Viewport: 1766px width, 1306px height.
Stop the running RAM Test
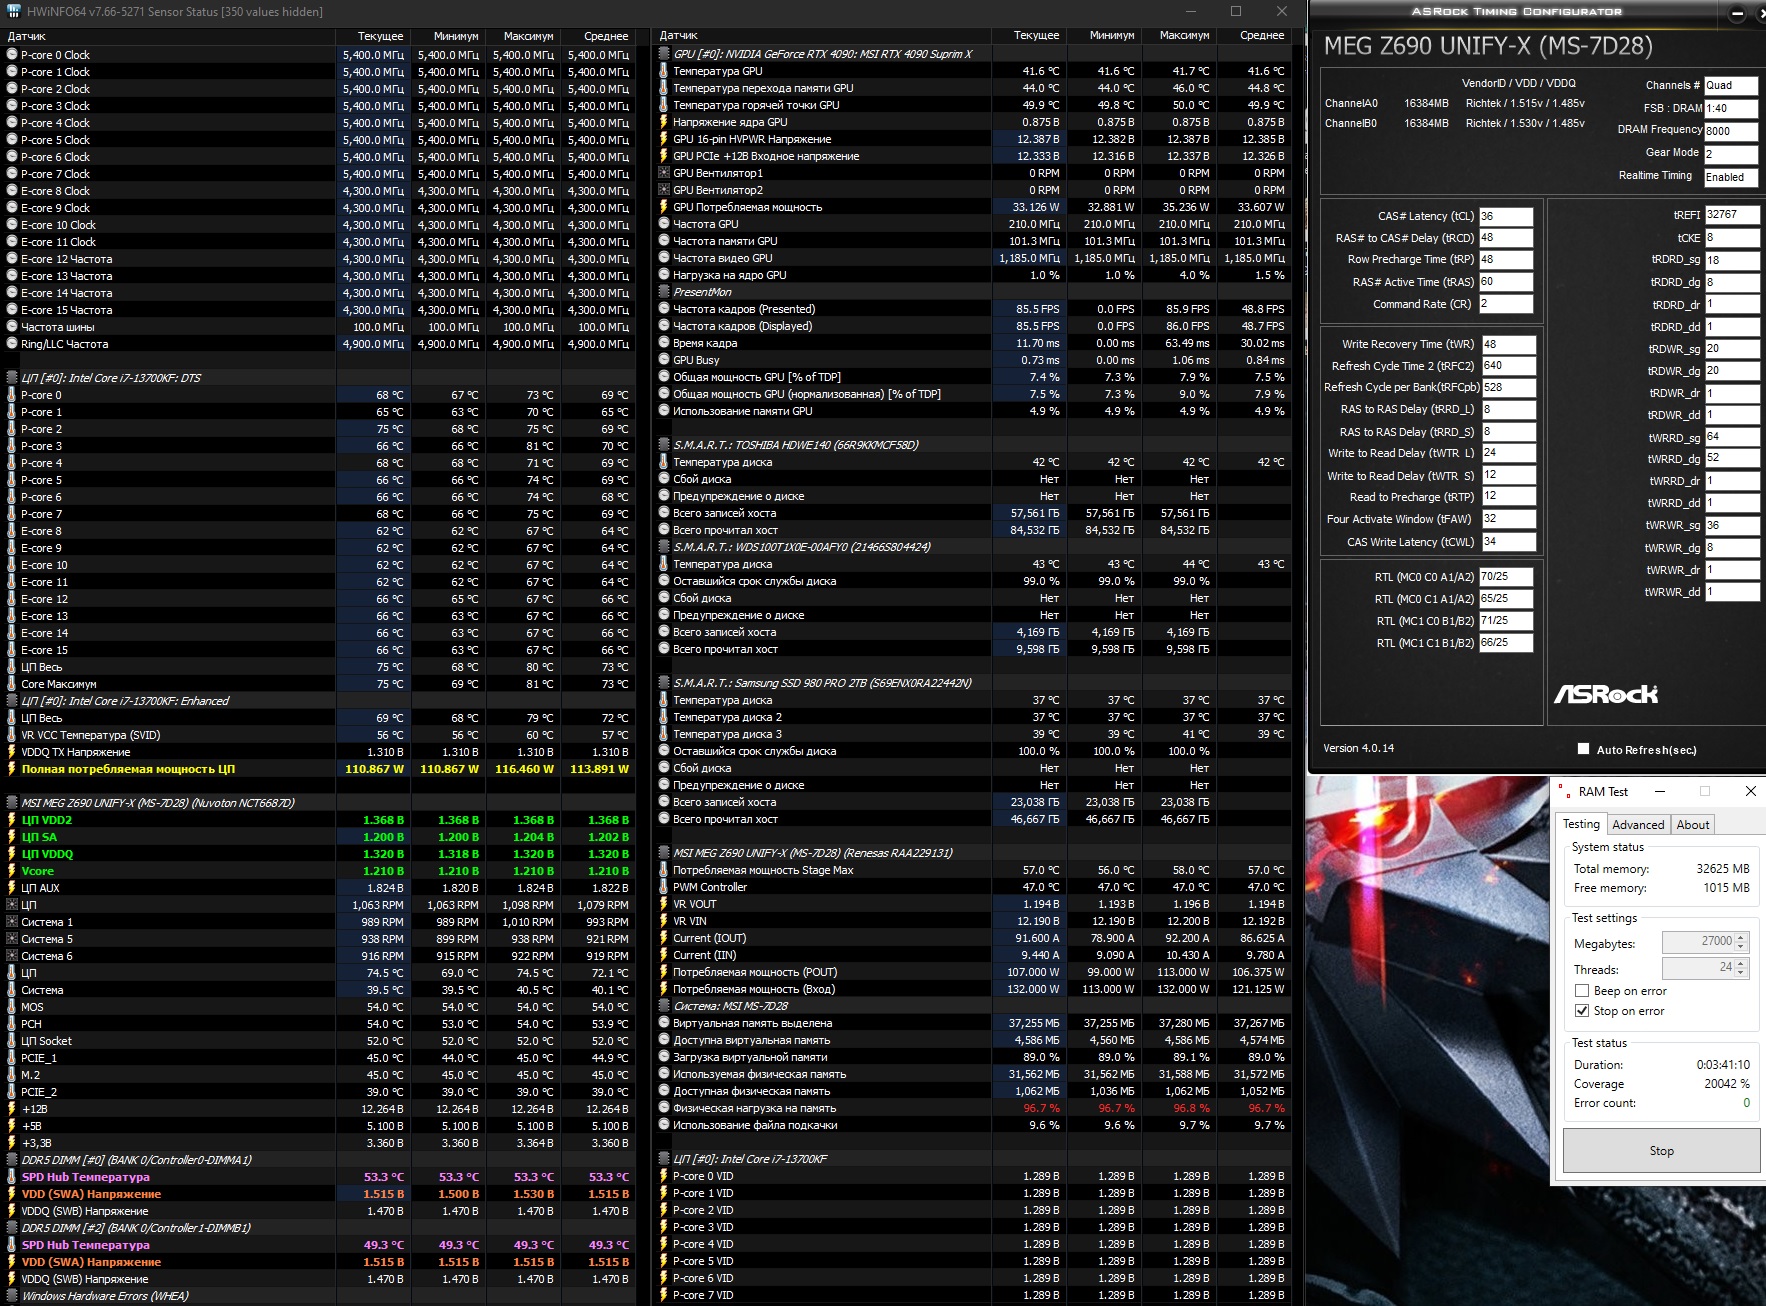pos(1661,1151)
